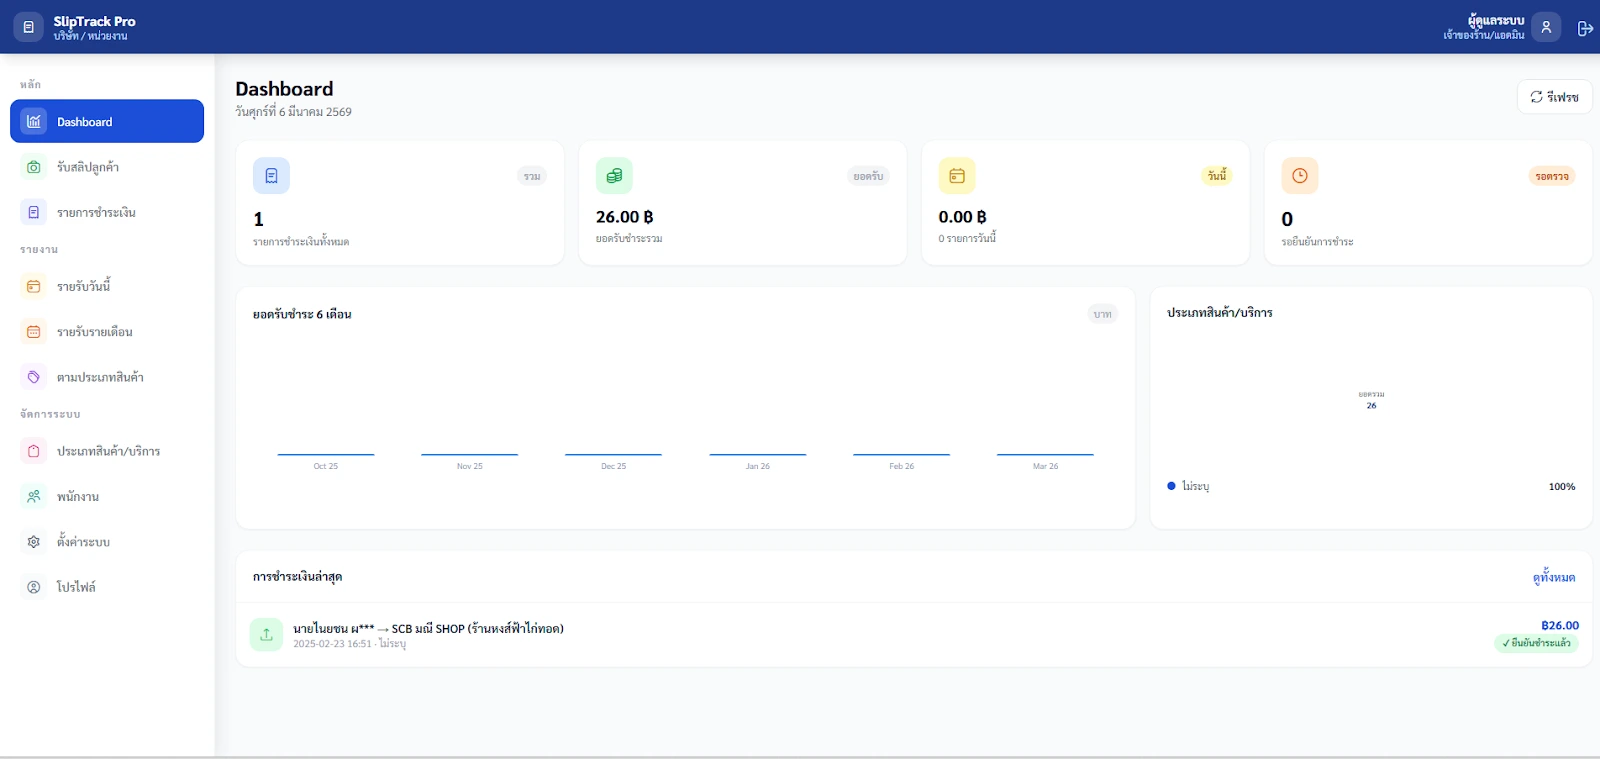Click the รีเฟรช refresh button
Viewport: 1600px width, 759px height.
pos(1554,97)
